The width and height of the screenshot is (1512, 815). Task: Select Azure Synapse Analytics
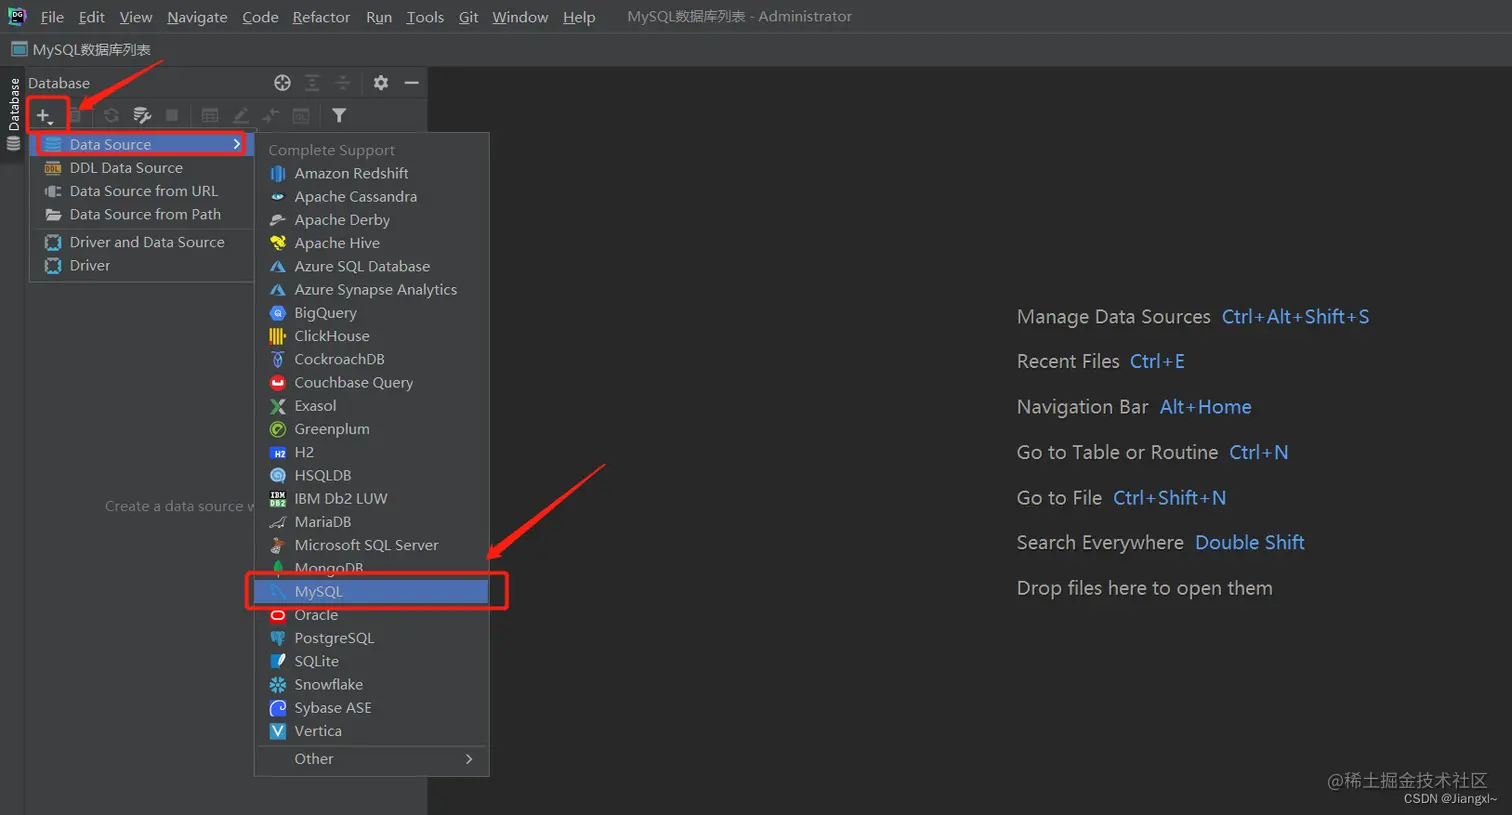(x=371, y=289)
